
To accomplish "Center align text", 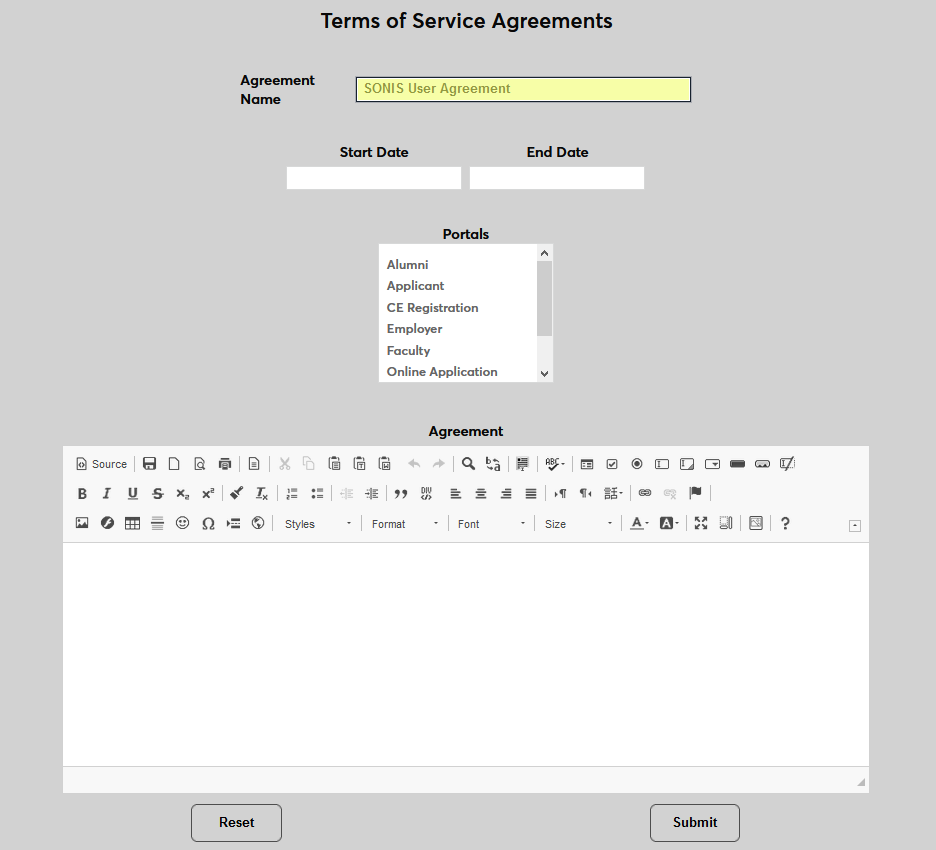I will 481,494.
